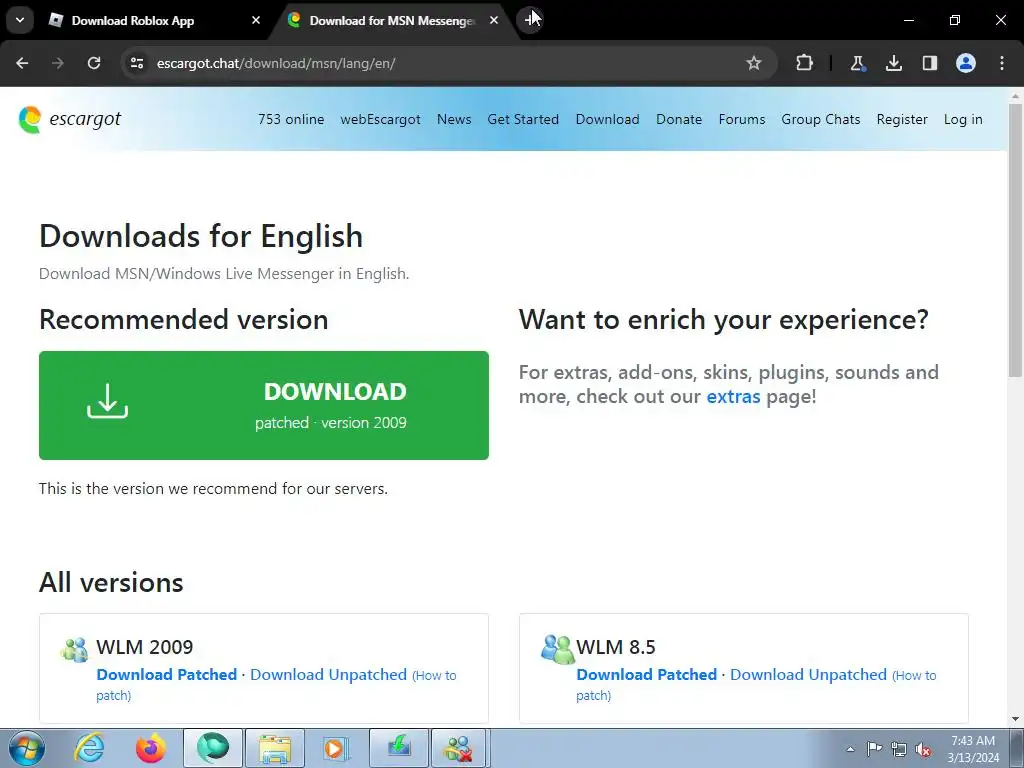This screenshot has width=1024, height=768.
Task: Show hidden system tray icons
Action: point(850,749)
